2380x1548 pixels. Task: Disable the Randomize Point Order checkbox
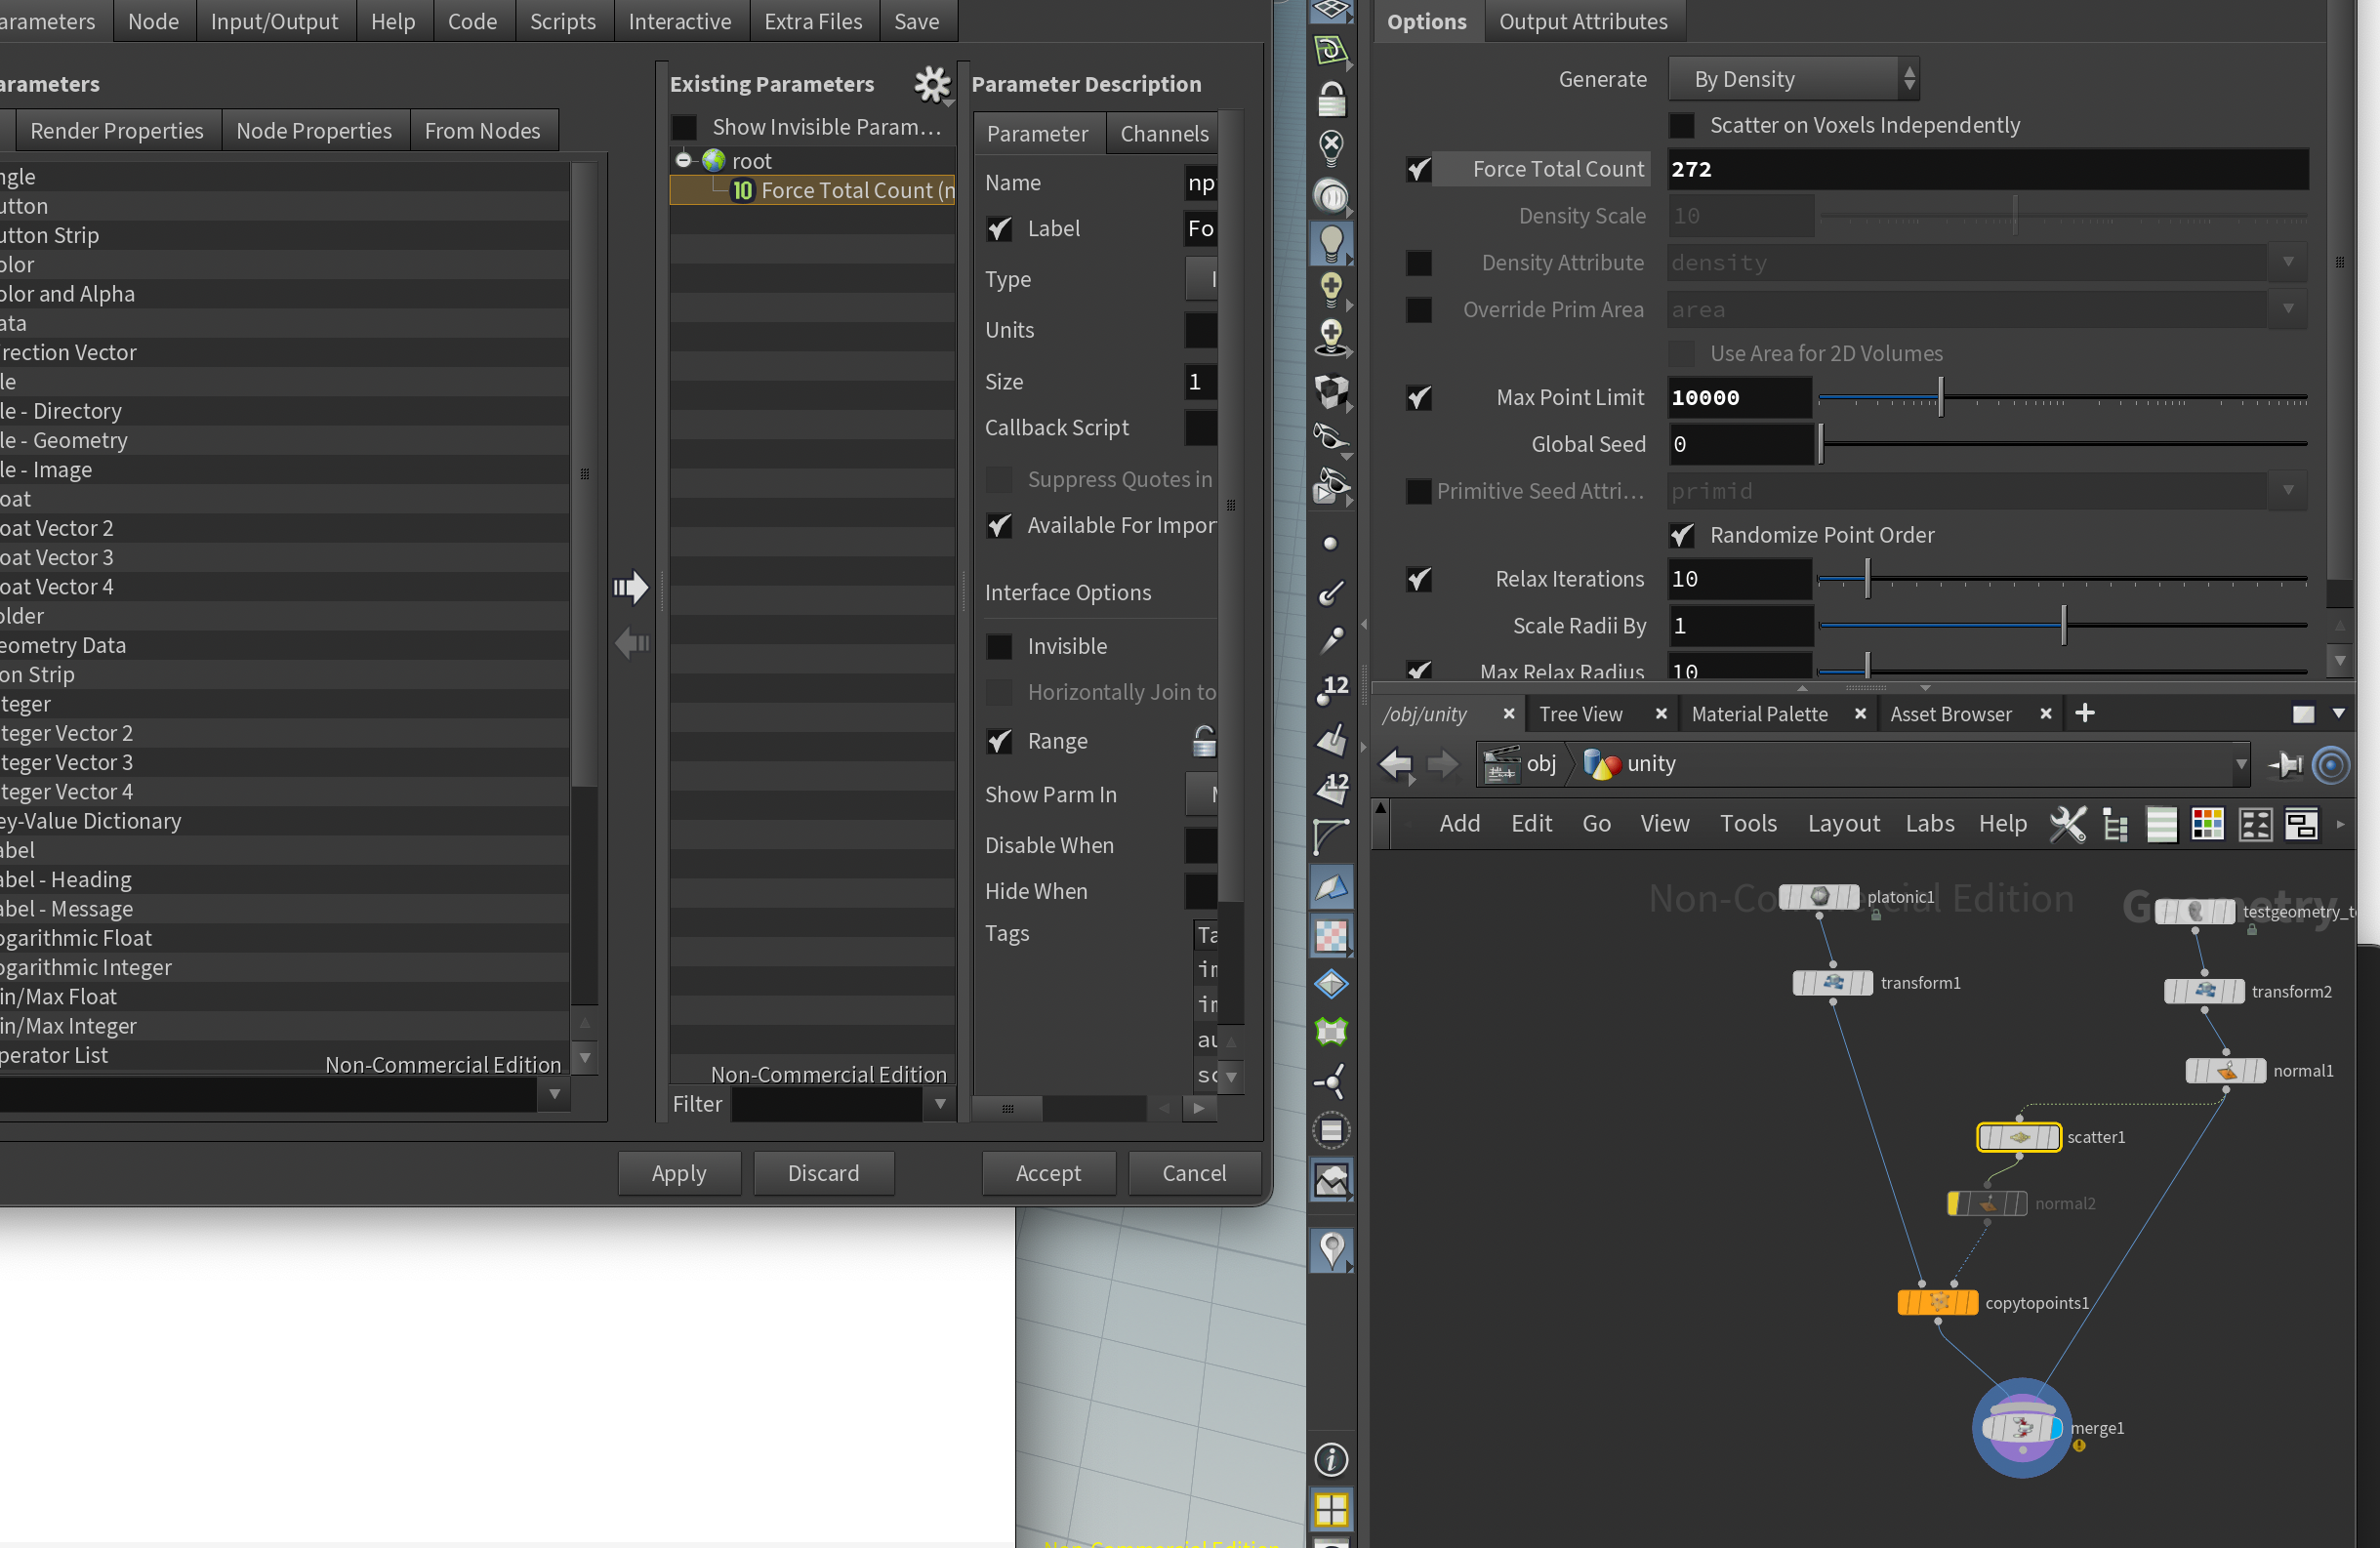[1682, 535]
